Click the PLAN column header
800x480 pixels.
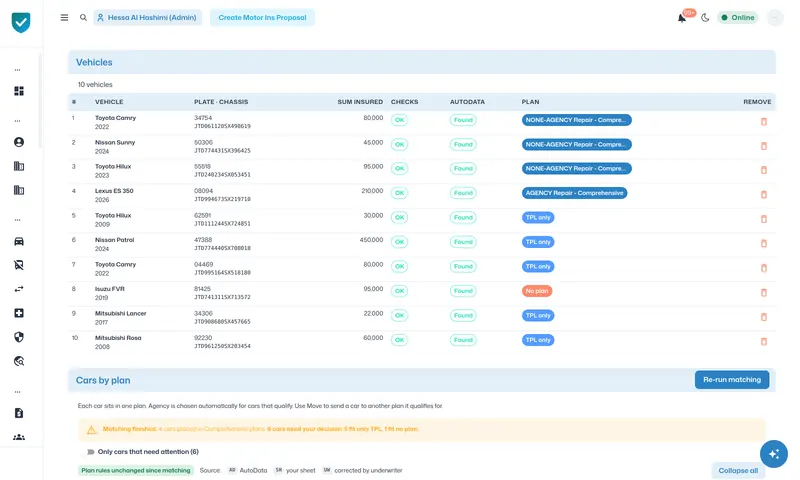tap(530, 102)
